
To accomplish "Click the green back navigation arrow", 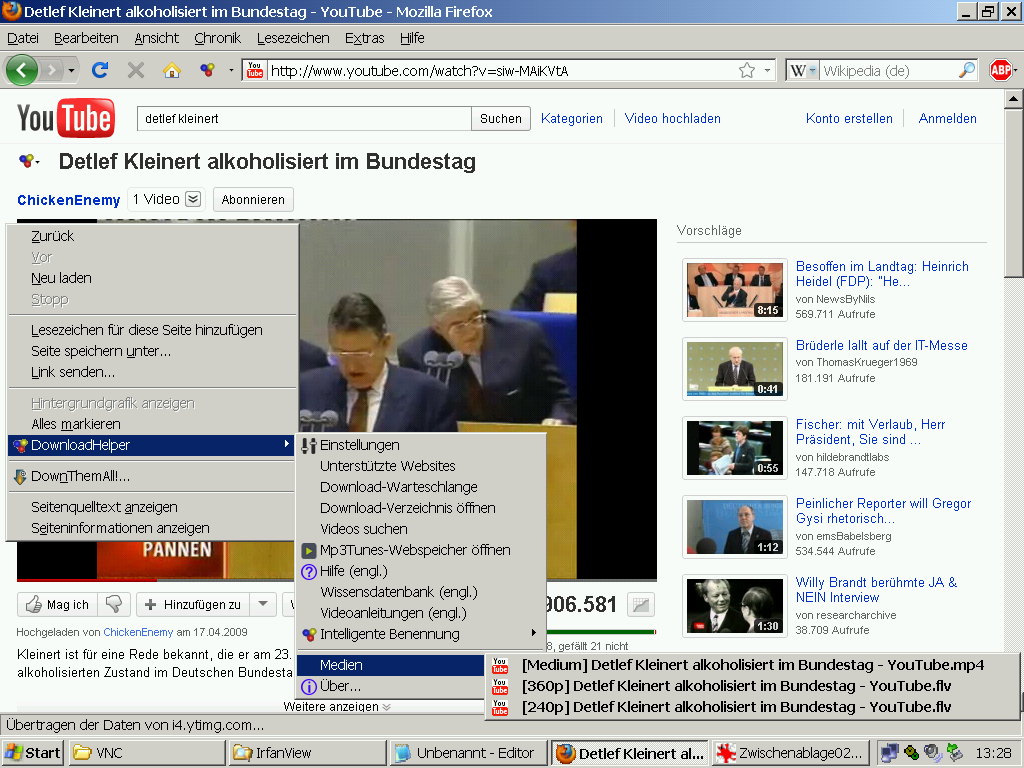I will 22,70.
